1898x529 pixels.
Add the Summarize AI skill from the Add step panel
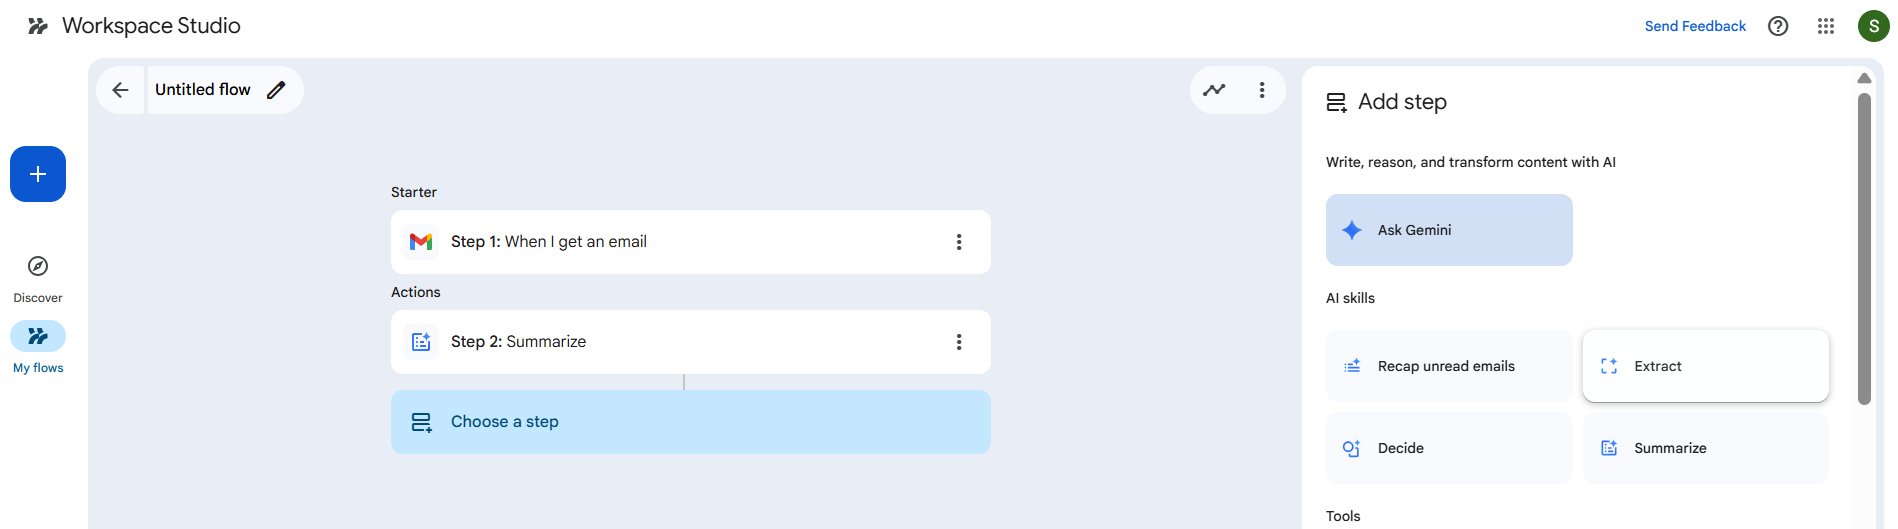coord(1705,448)
